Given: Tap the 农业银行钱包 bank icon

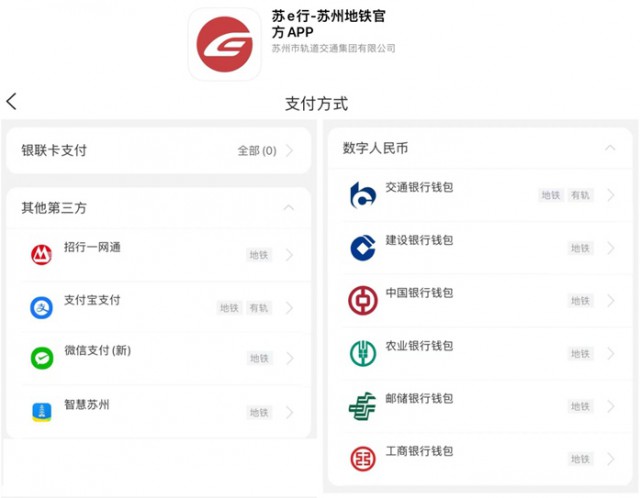Looking at the screenshot, I should [x=362, y=353].
